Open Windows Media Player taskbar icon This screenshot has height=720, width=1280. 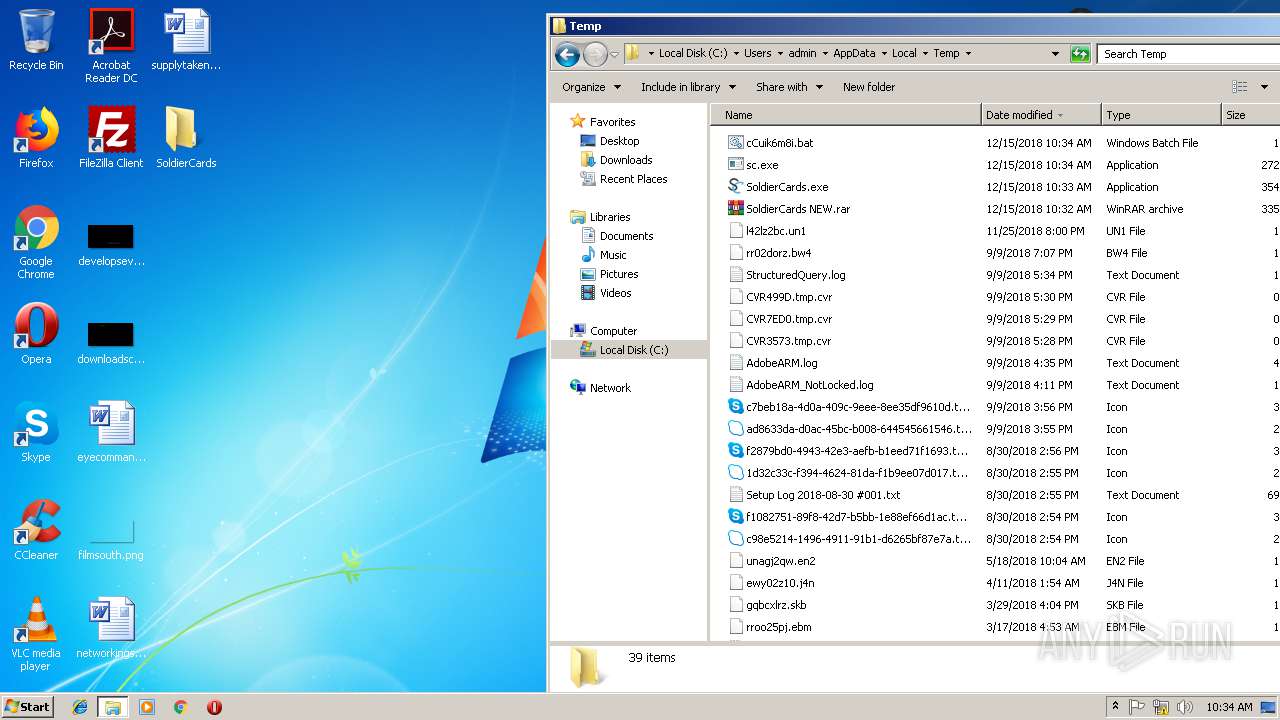[x=147, y=707]
